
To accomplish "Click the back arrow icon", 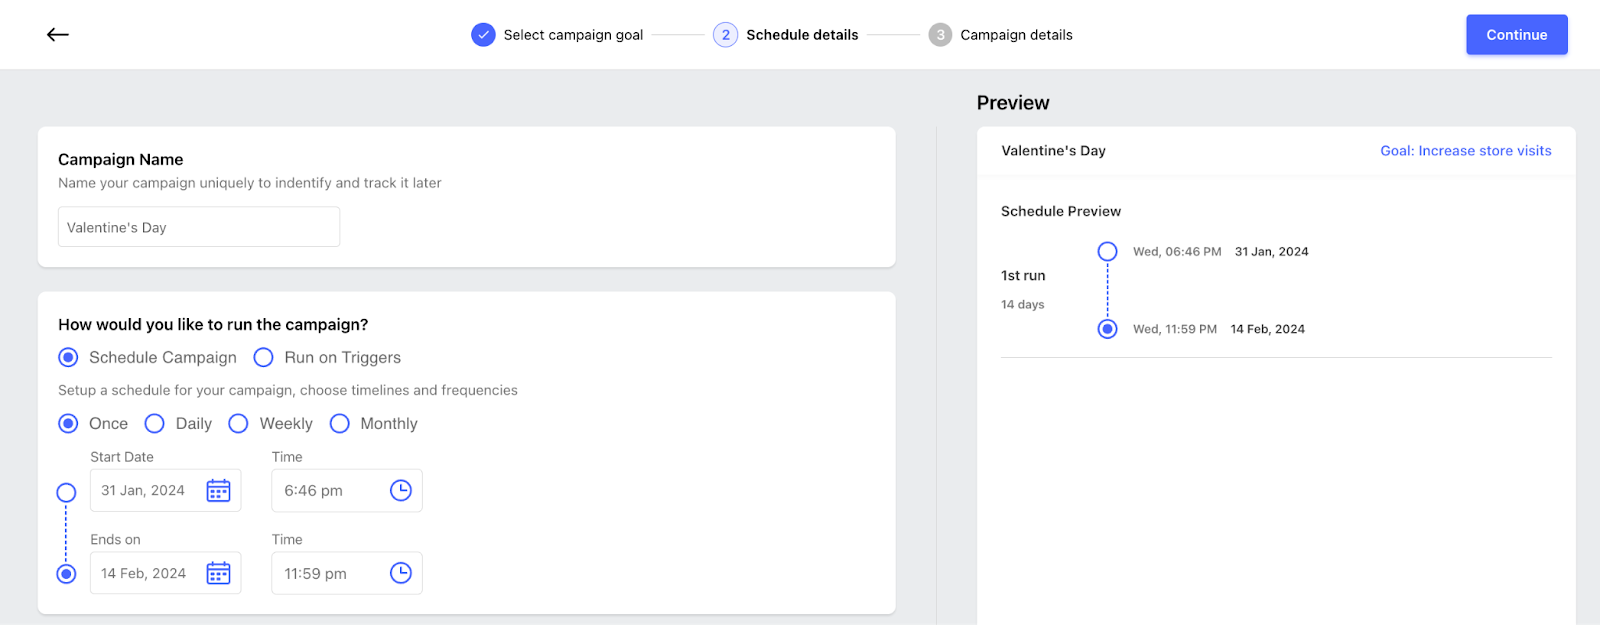I will click(58, 35).
